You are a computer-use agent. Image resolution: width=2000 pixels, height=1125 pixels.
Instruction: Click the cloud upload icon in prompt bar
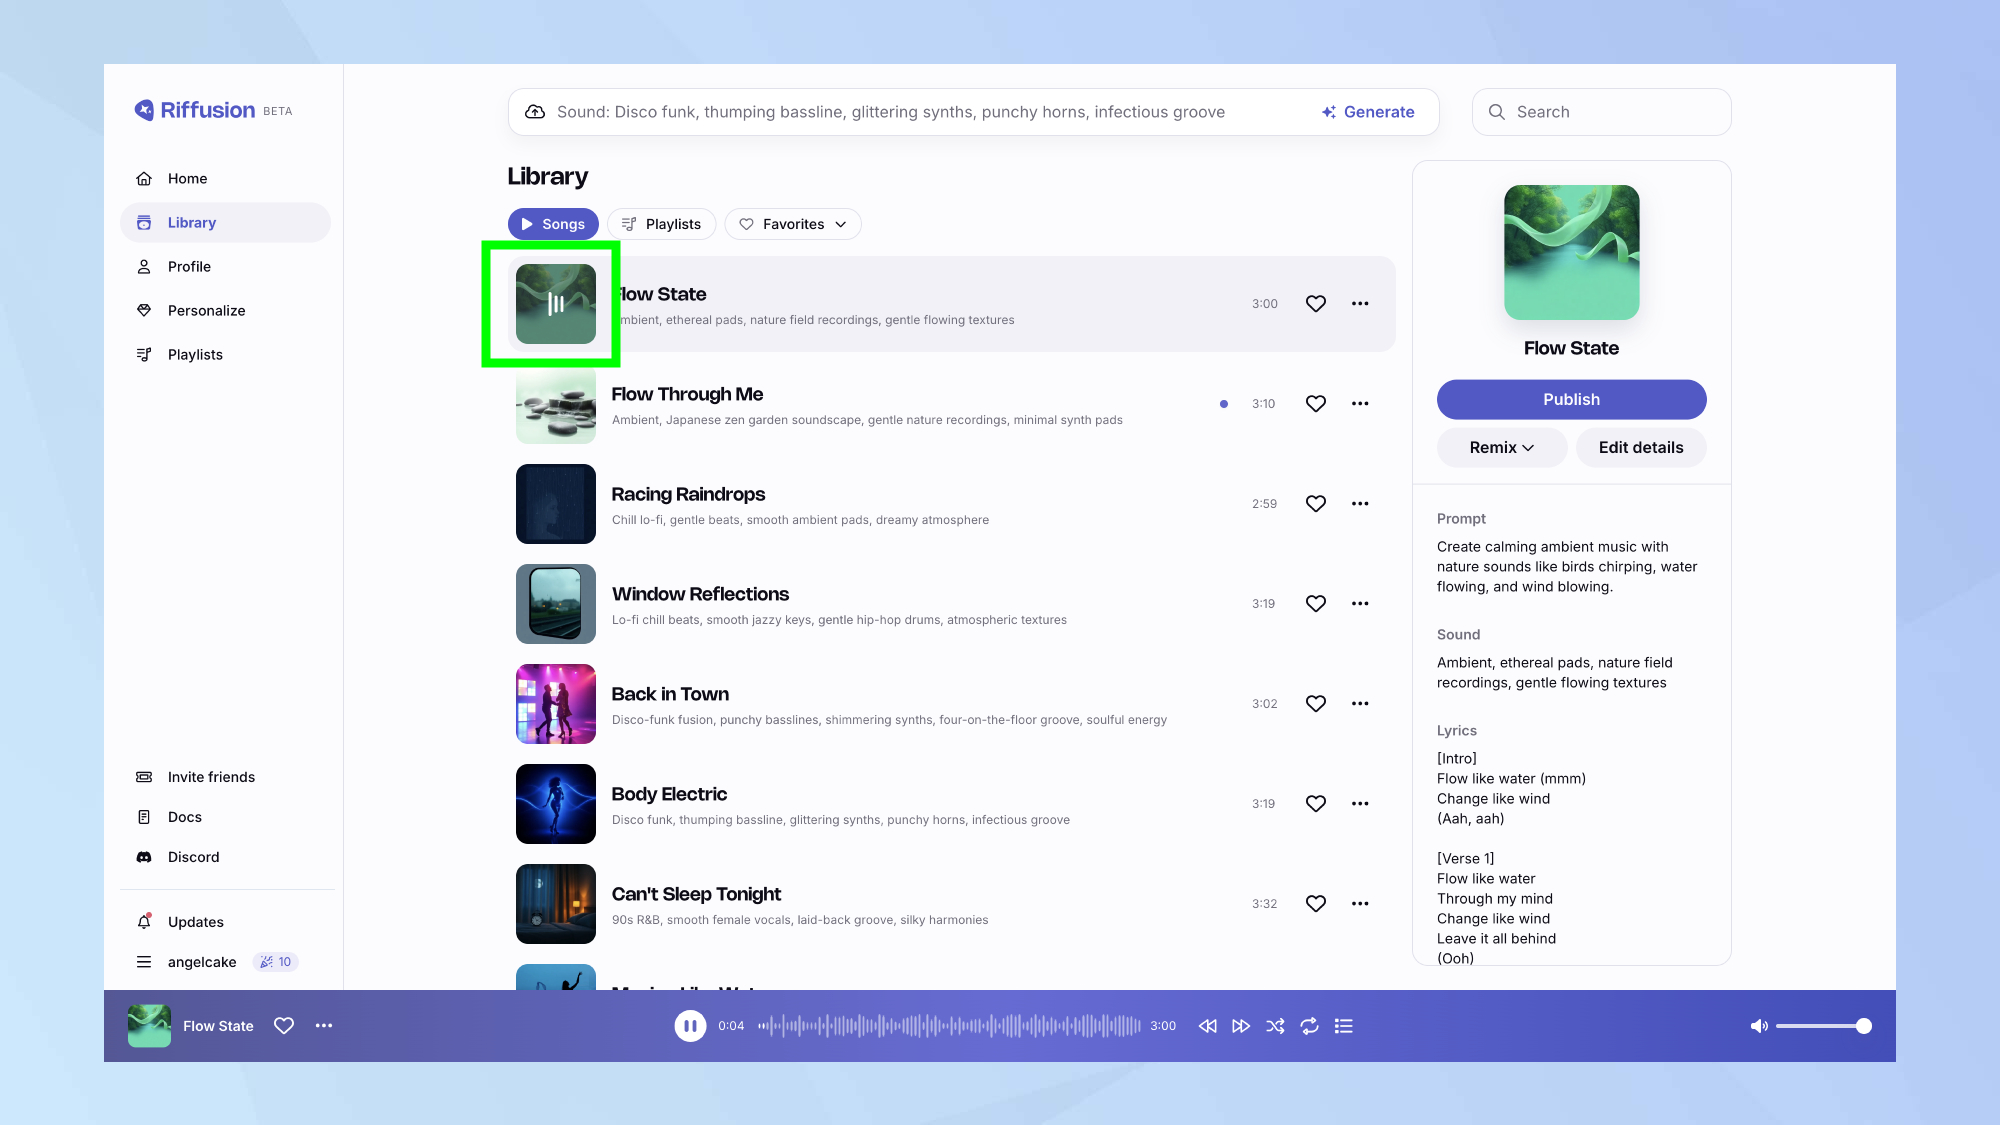pos(535,112)
